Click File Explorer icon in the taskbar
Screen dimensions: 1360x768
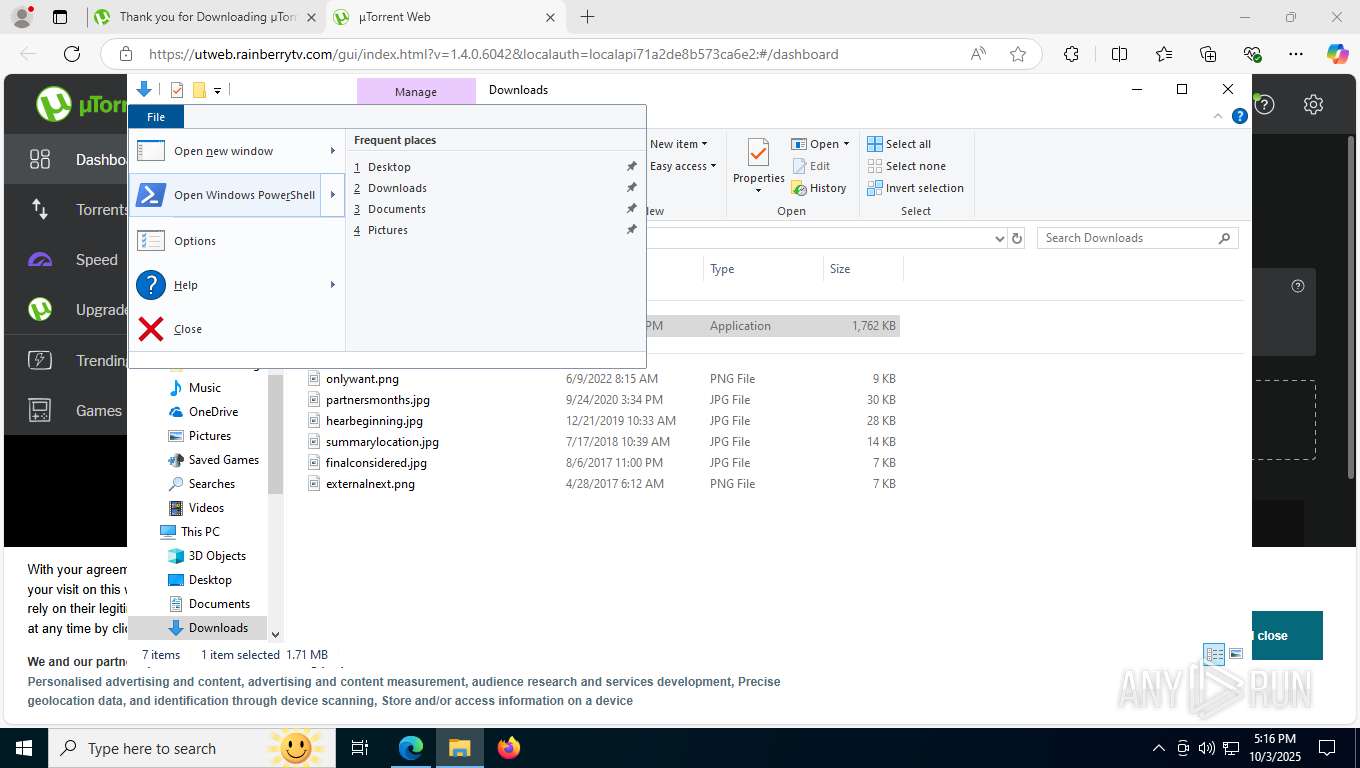pos(459,747)
